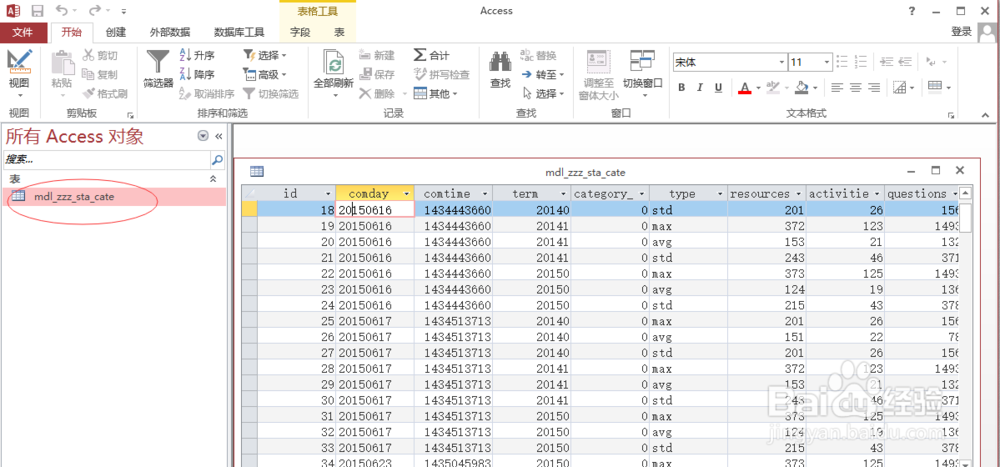Switch to the 表 table tools tab

339,33
